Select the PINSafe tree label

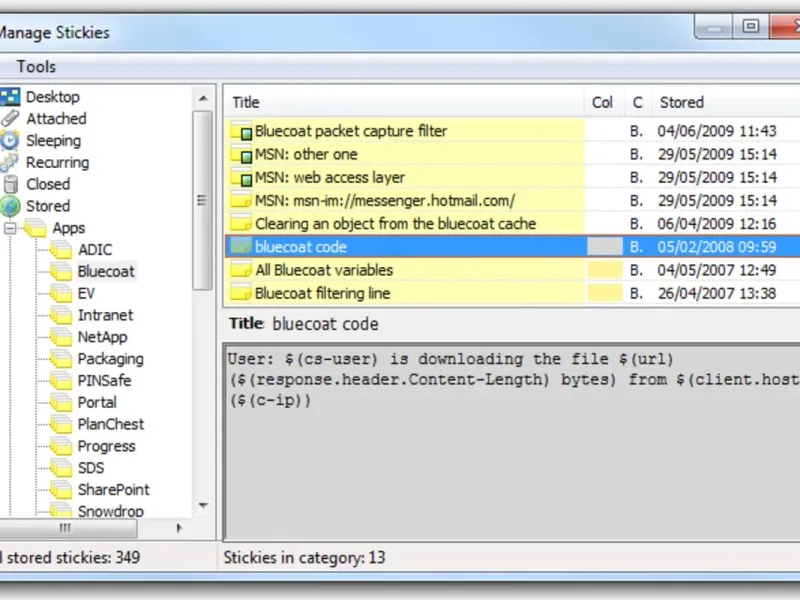[x=105, y=381]
